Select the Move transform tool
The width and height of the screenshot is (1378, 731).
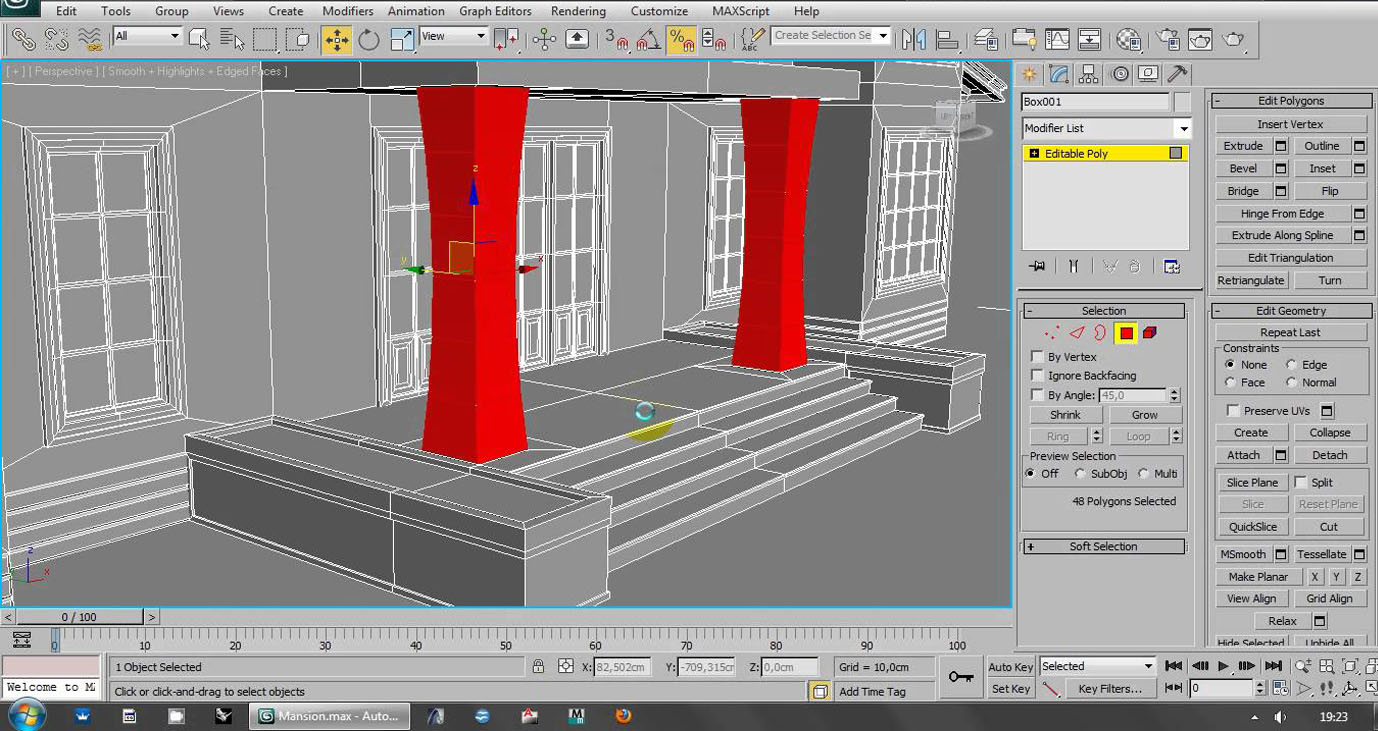336,39
